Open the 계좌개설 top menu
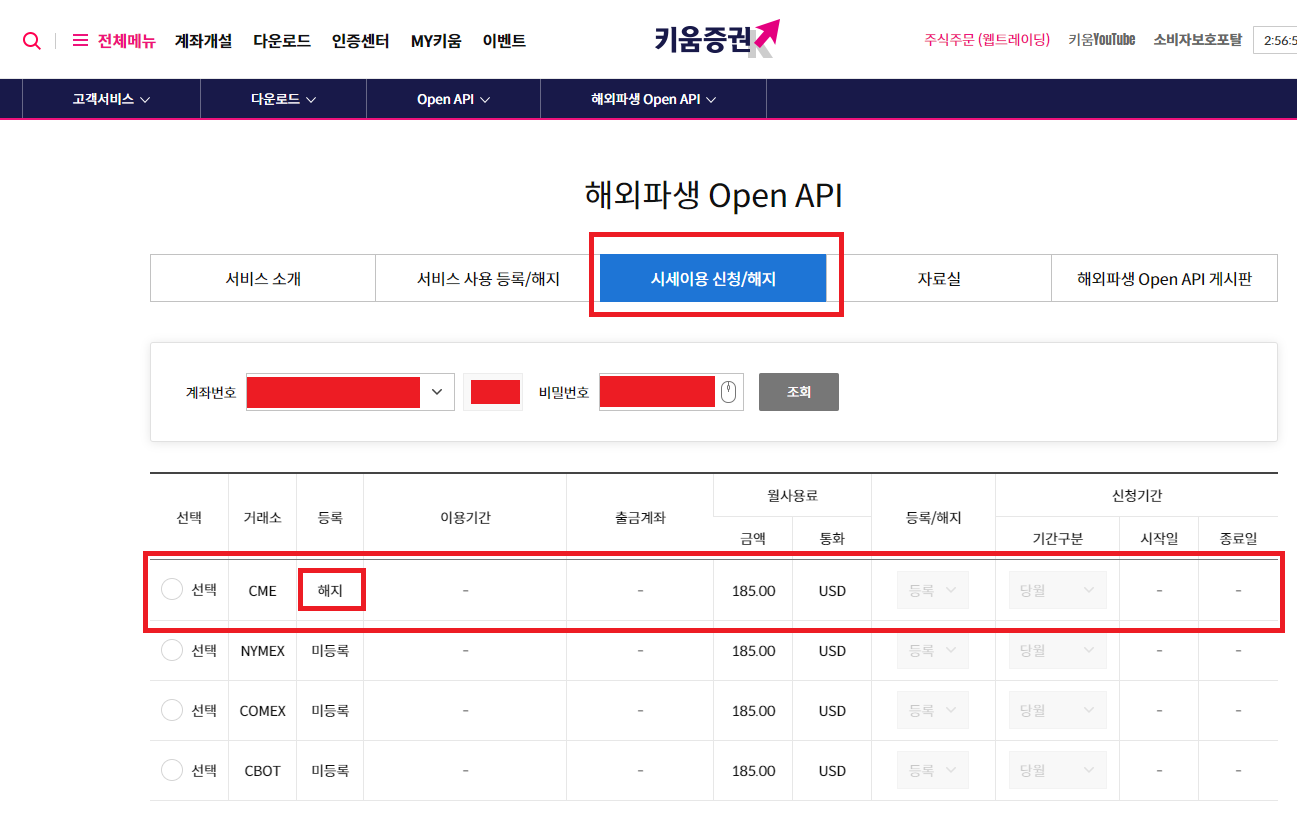The height and width of the screenshot is (821, 1297). click(203, 41)
